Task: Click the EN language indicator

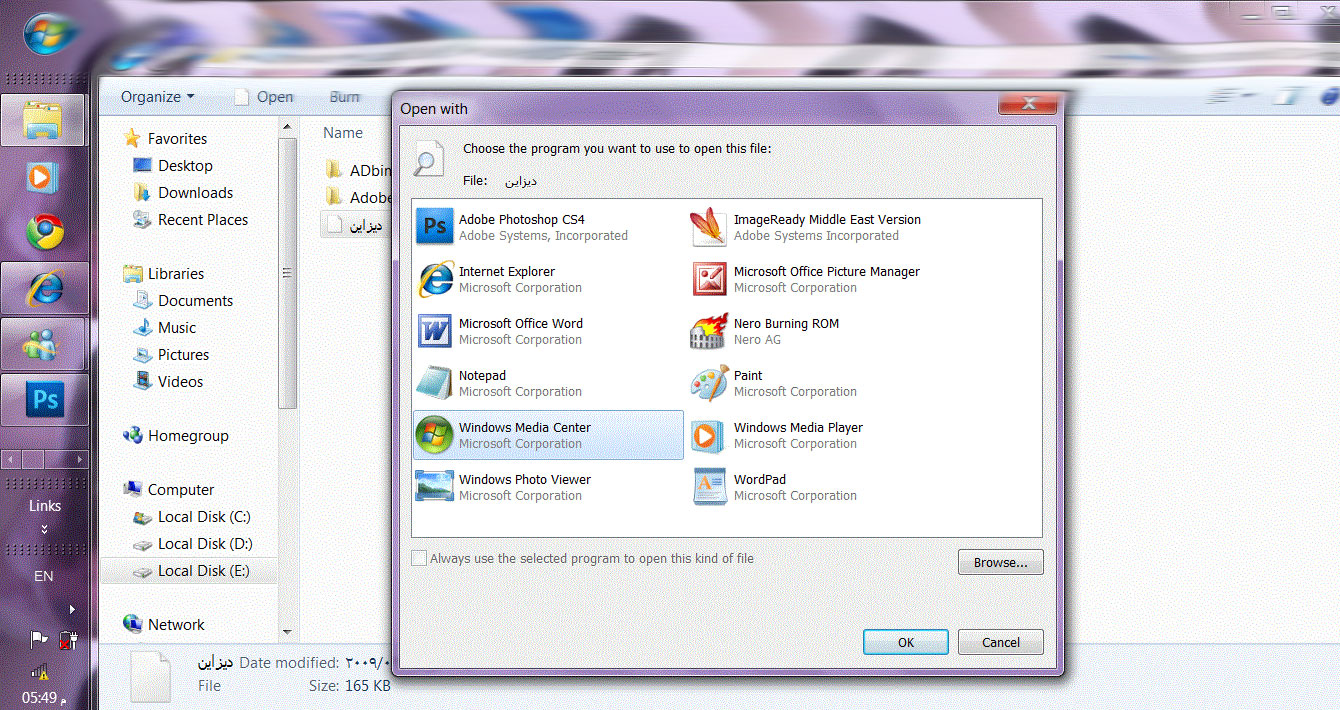Action: [x=44, y=576]
